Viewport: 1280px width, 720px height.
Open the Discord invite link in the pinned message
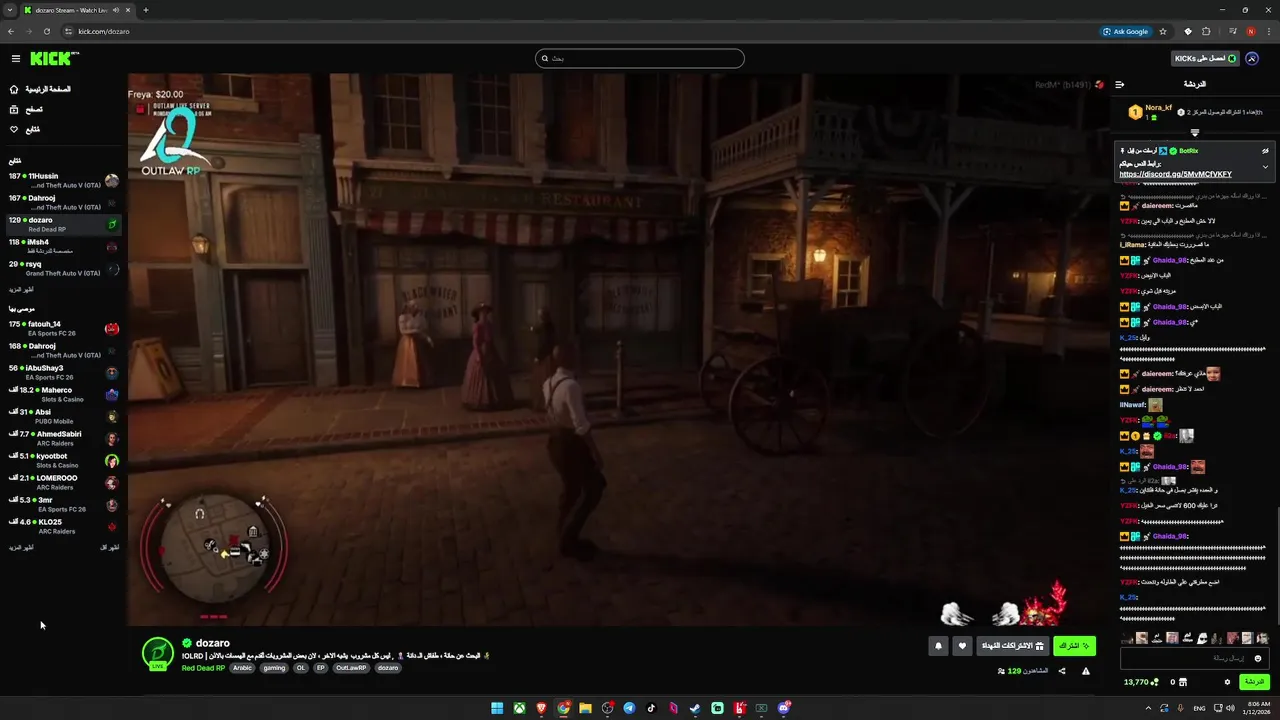click(1175, 174)
